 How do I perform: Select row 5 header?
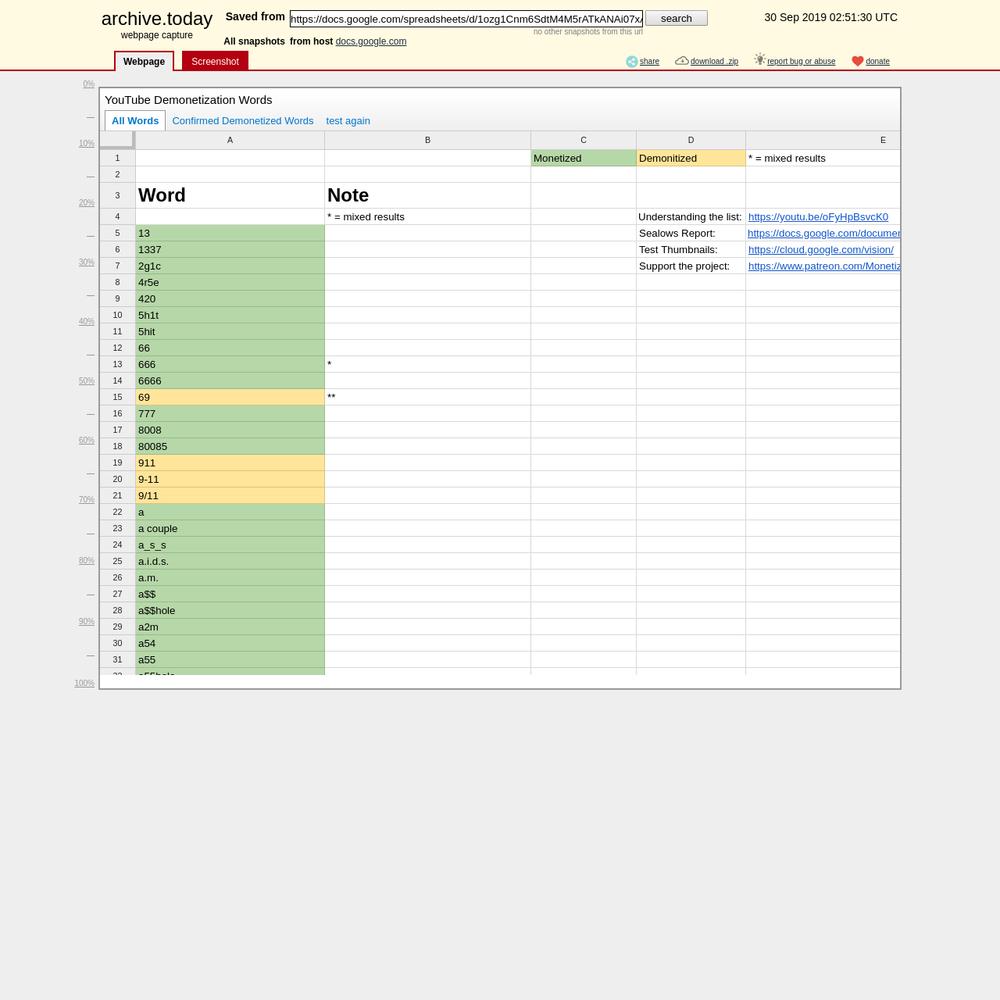point(117,233)
